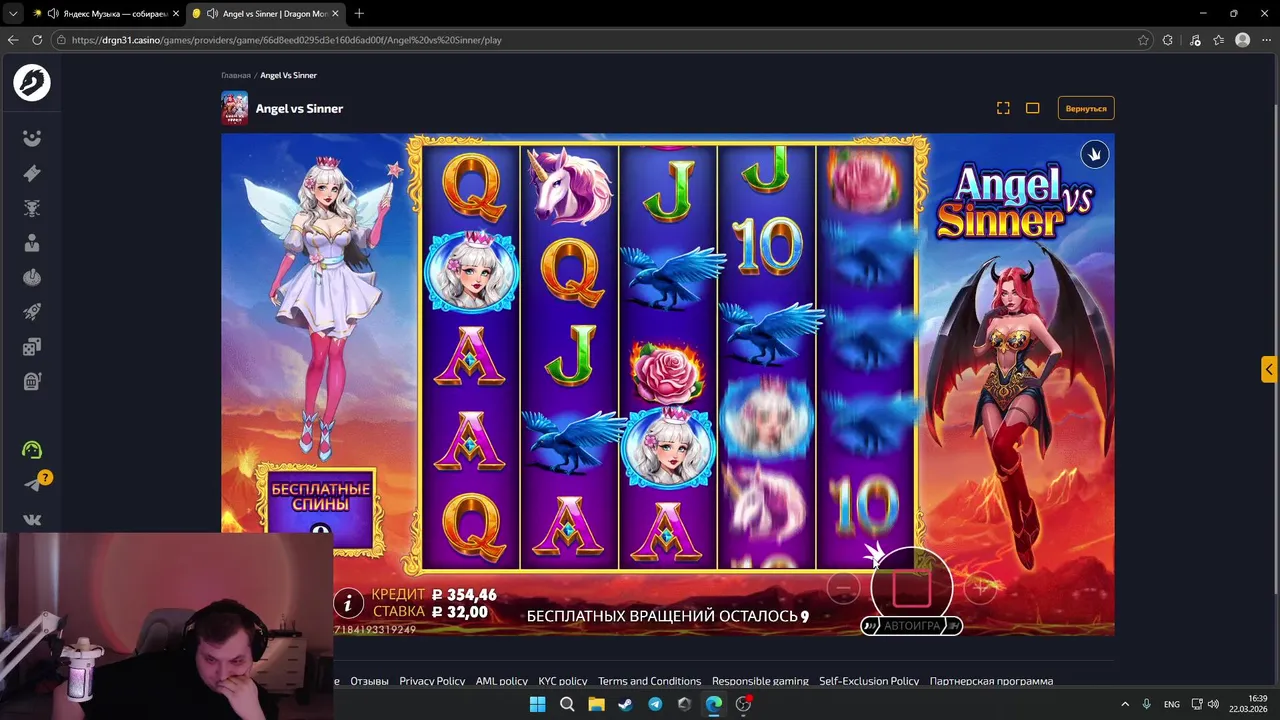Click the Вернуться button
Viewport: 1280px width, 720px height.
tap(1086, 108)
